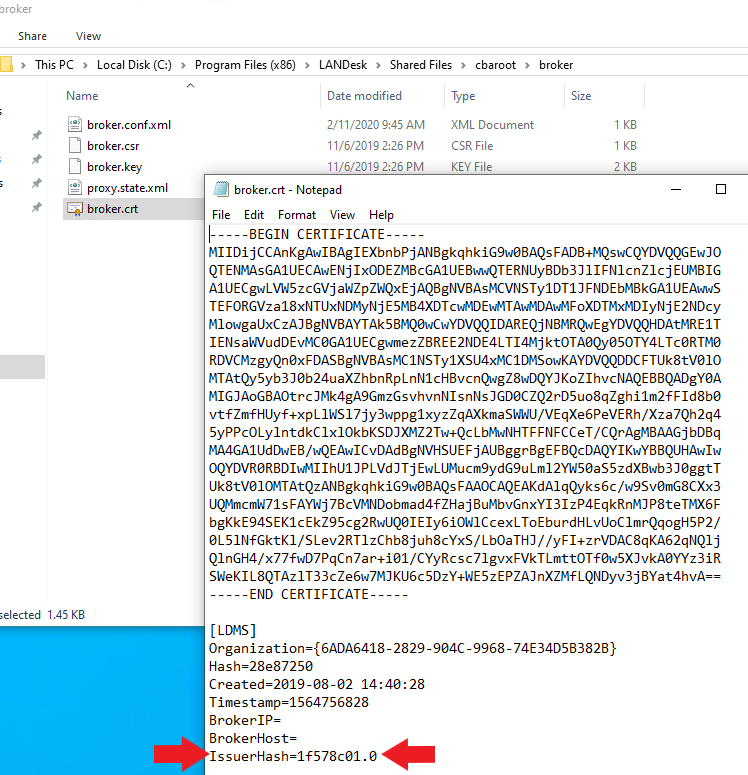
Task: Click the broker.conf.xml file icon
Action: tap(74, 125)
